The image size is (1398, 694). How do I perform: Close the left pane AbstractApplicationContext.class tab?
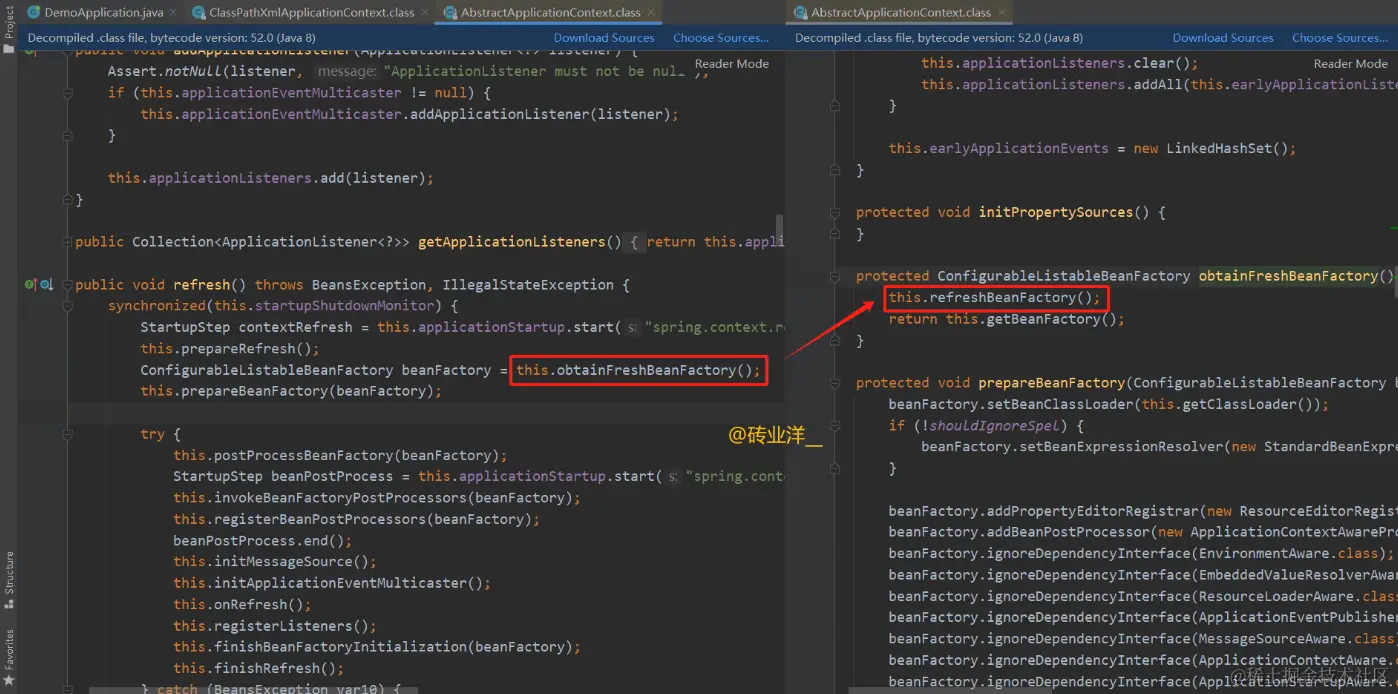click(x=652, y=13)
